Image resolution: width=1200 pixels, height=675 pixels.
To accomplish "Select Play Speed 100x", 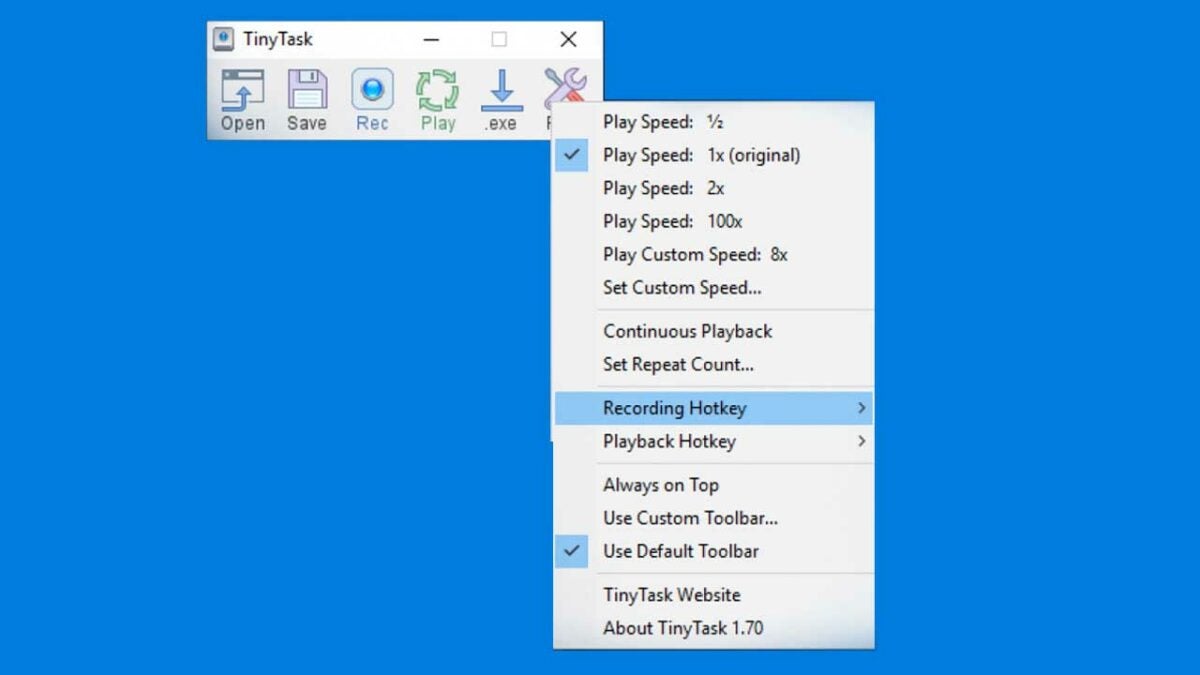I will click(x=672, y=221).
